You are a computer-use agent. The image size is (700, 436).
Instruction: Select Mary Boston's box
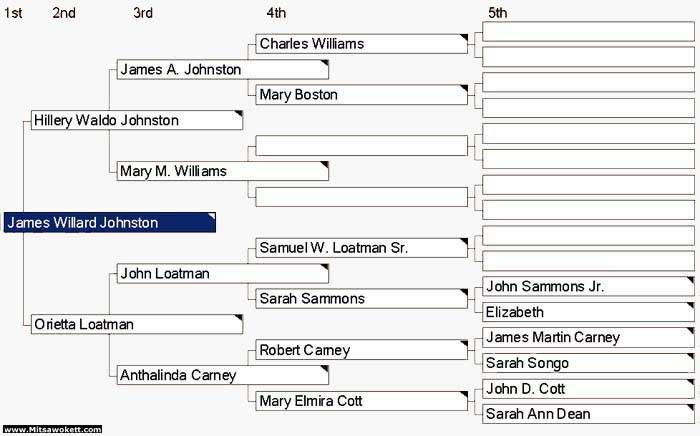pyautogui.click(x=361, y=95)
